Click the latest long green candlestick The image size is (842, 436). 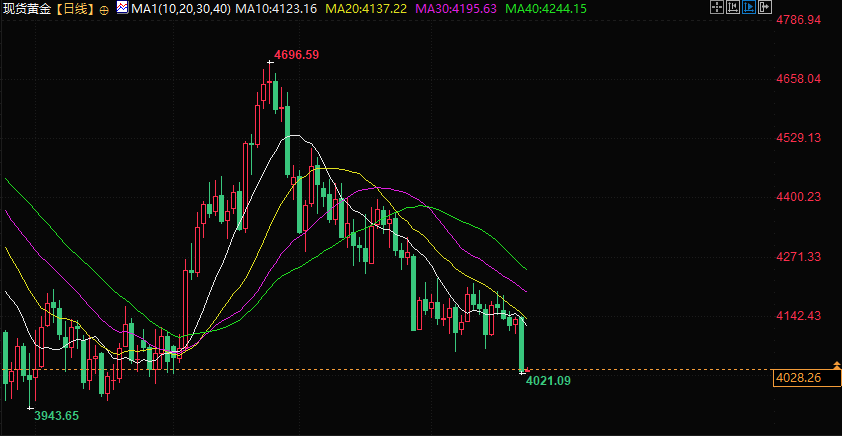pos(521,344)
